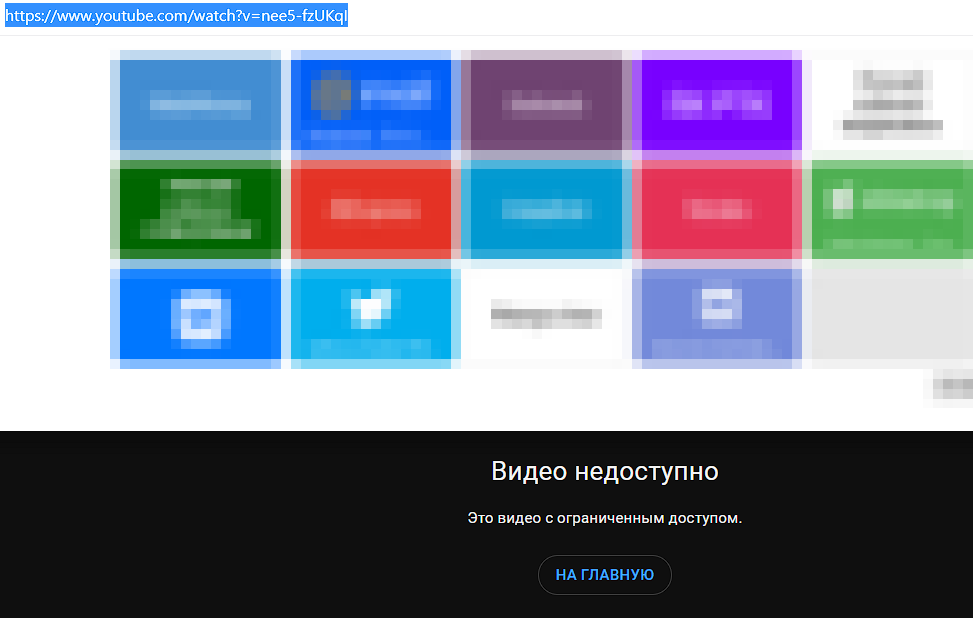The width and height of the screenshot is (973, 618).
Task: Select the green tile with the small white logo
Action: pyautogui.click(x=890, y=210)
